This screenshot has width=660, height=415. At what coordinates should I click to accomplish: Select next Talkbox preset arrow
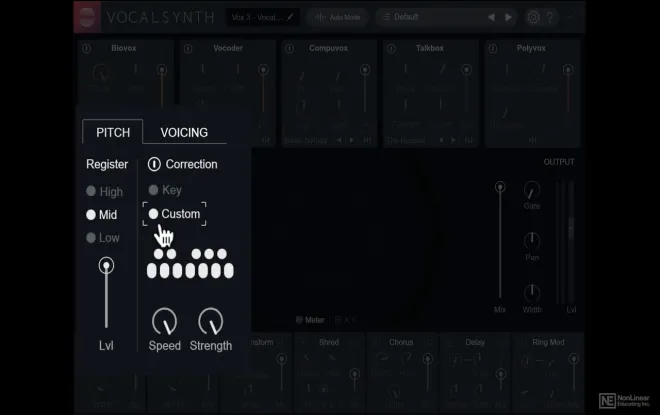(x=453, y=140)
